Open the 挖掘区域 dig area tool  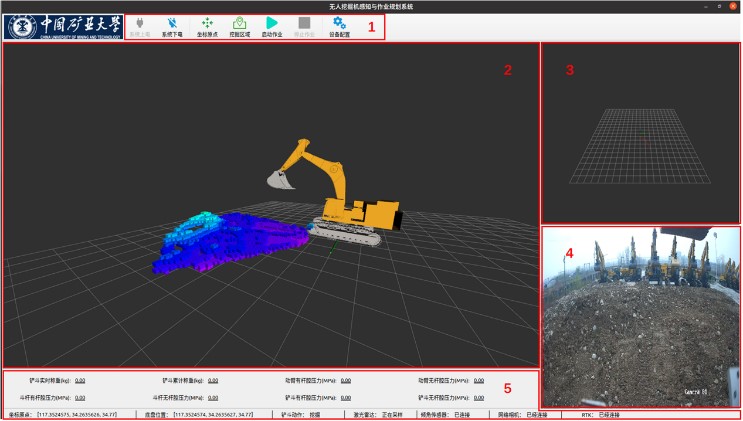(239, 22)
